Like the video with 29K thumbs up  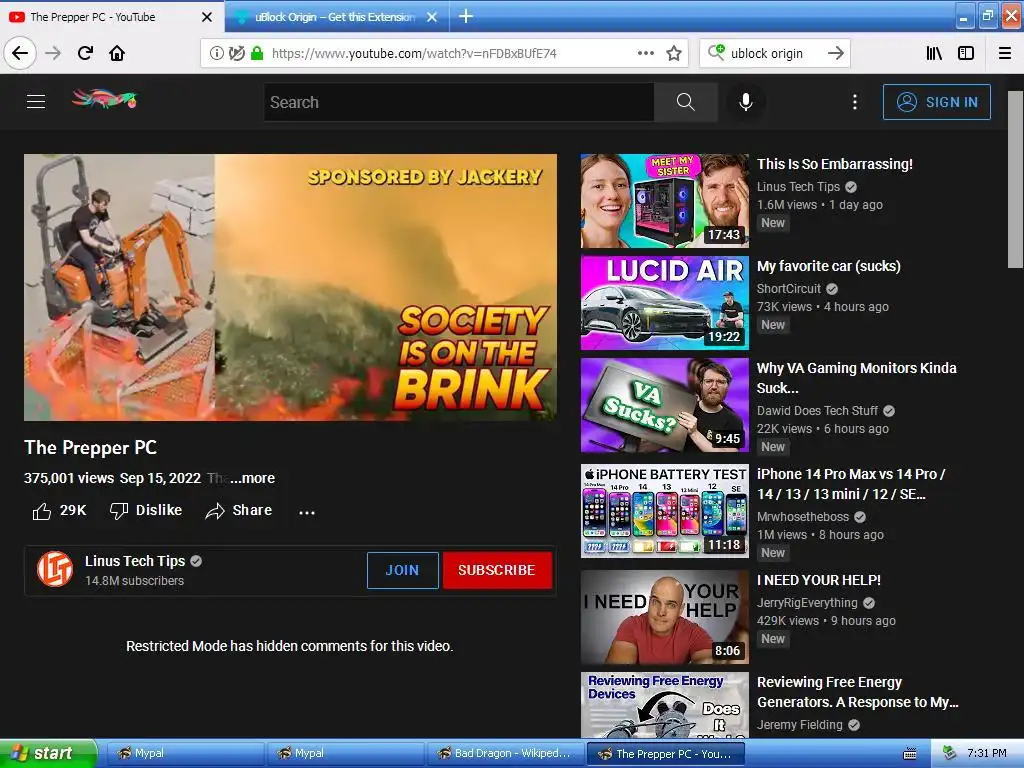click(59, 511)
